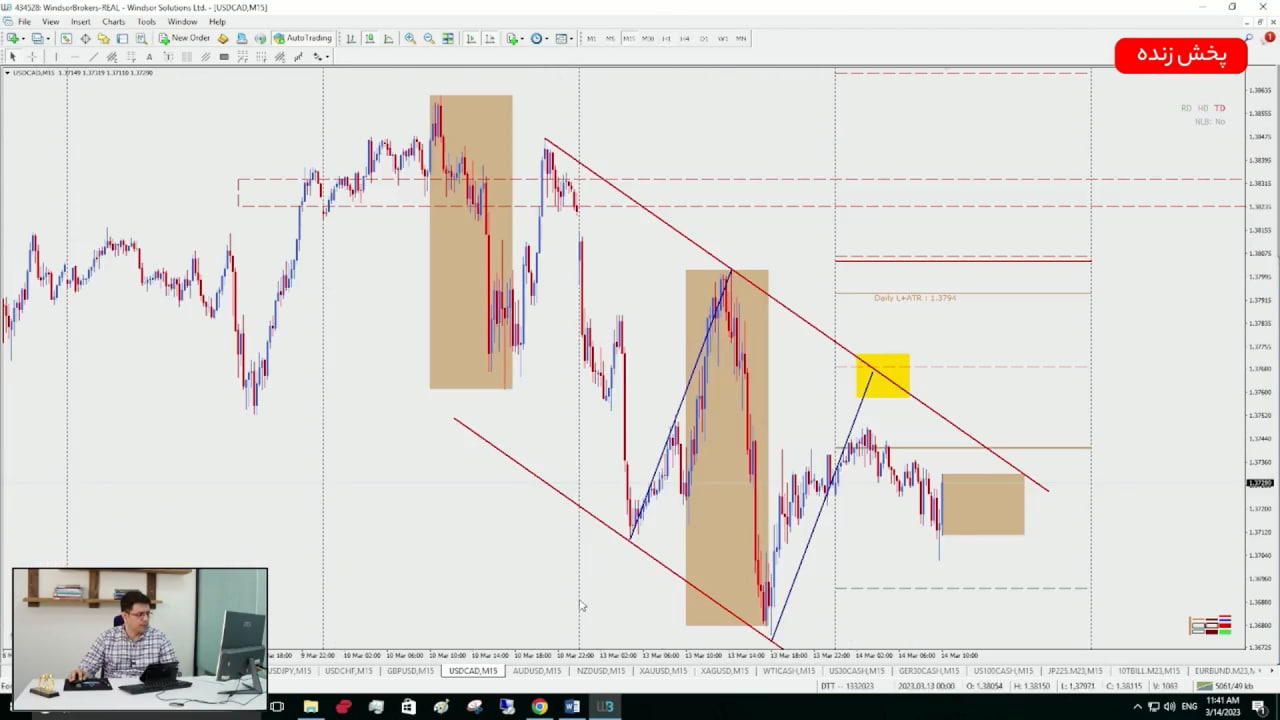Open File Explorer from the taskbar
The image size is (1280, 720).
(x=311, y=707)
